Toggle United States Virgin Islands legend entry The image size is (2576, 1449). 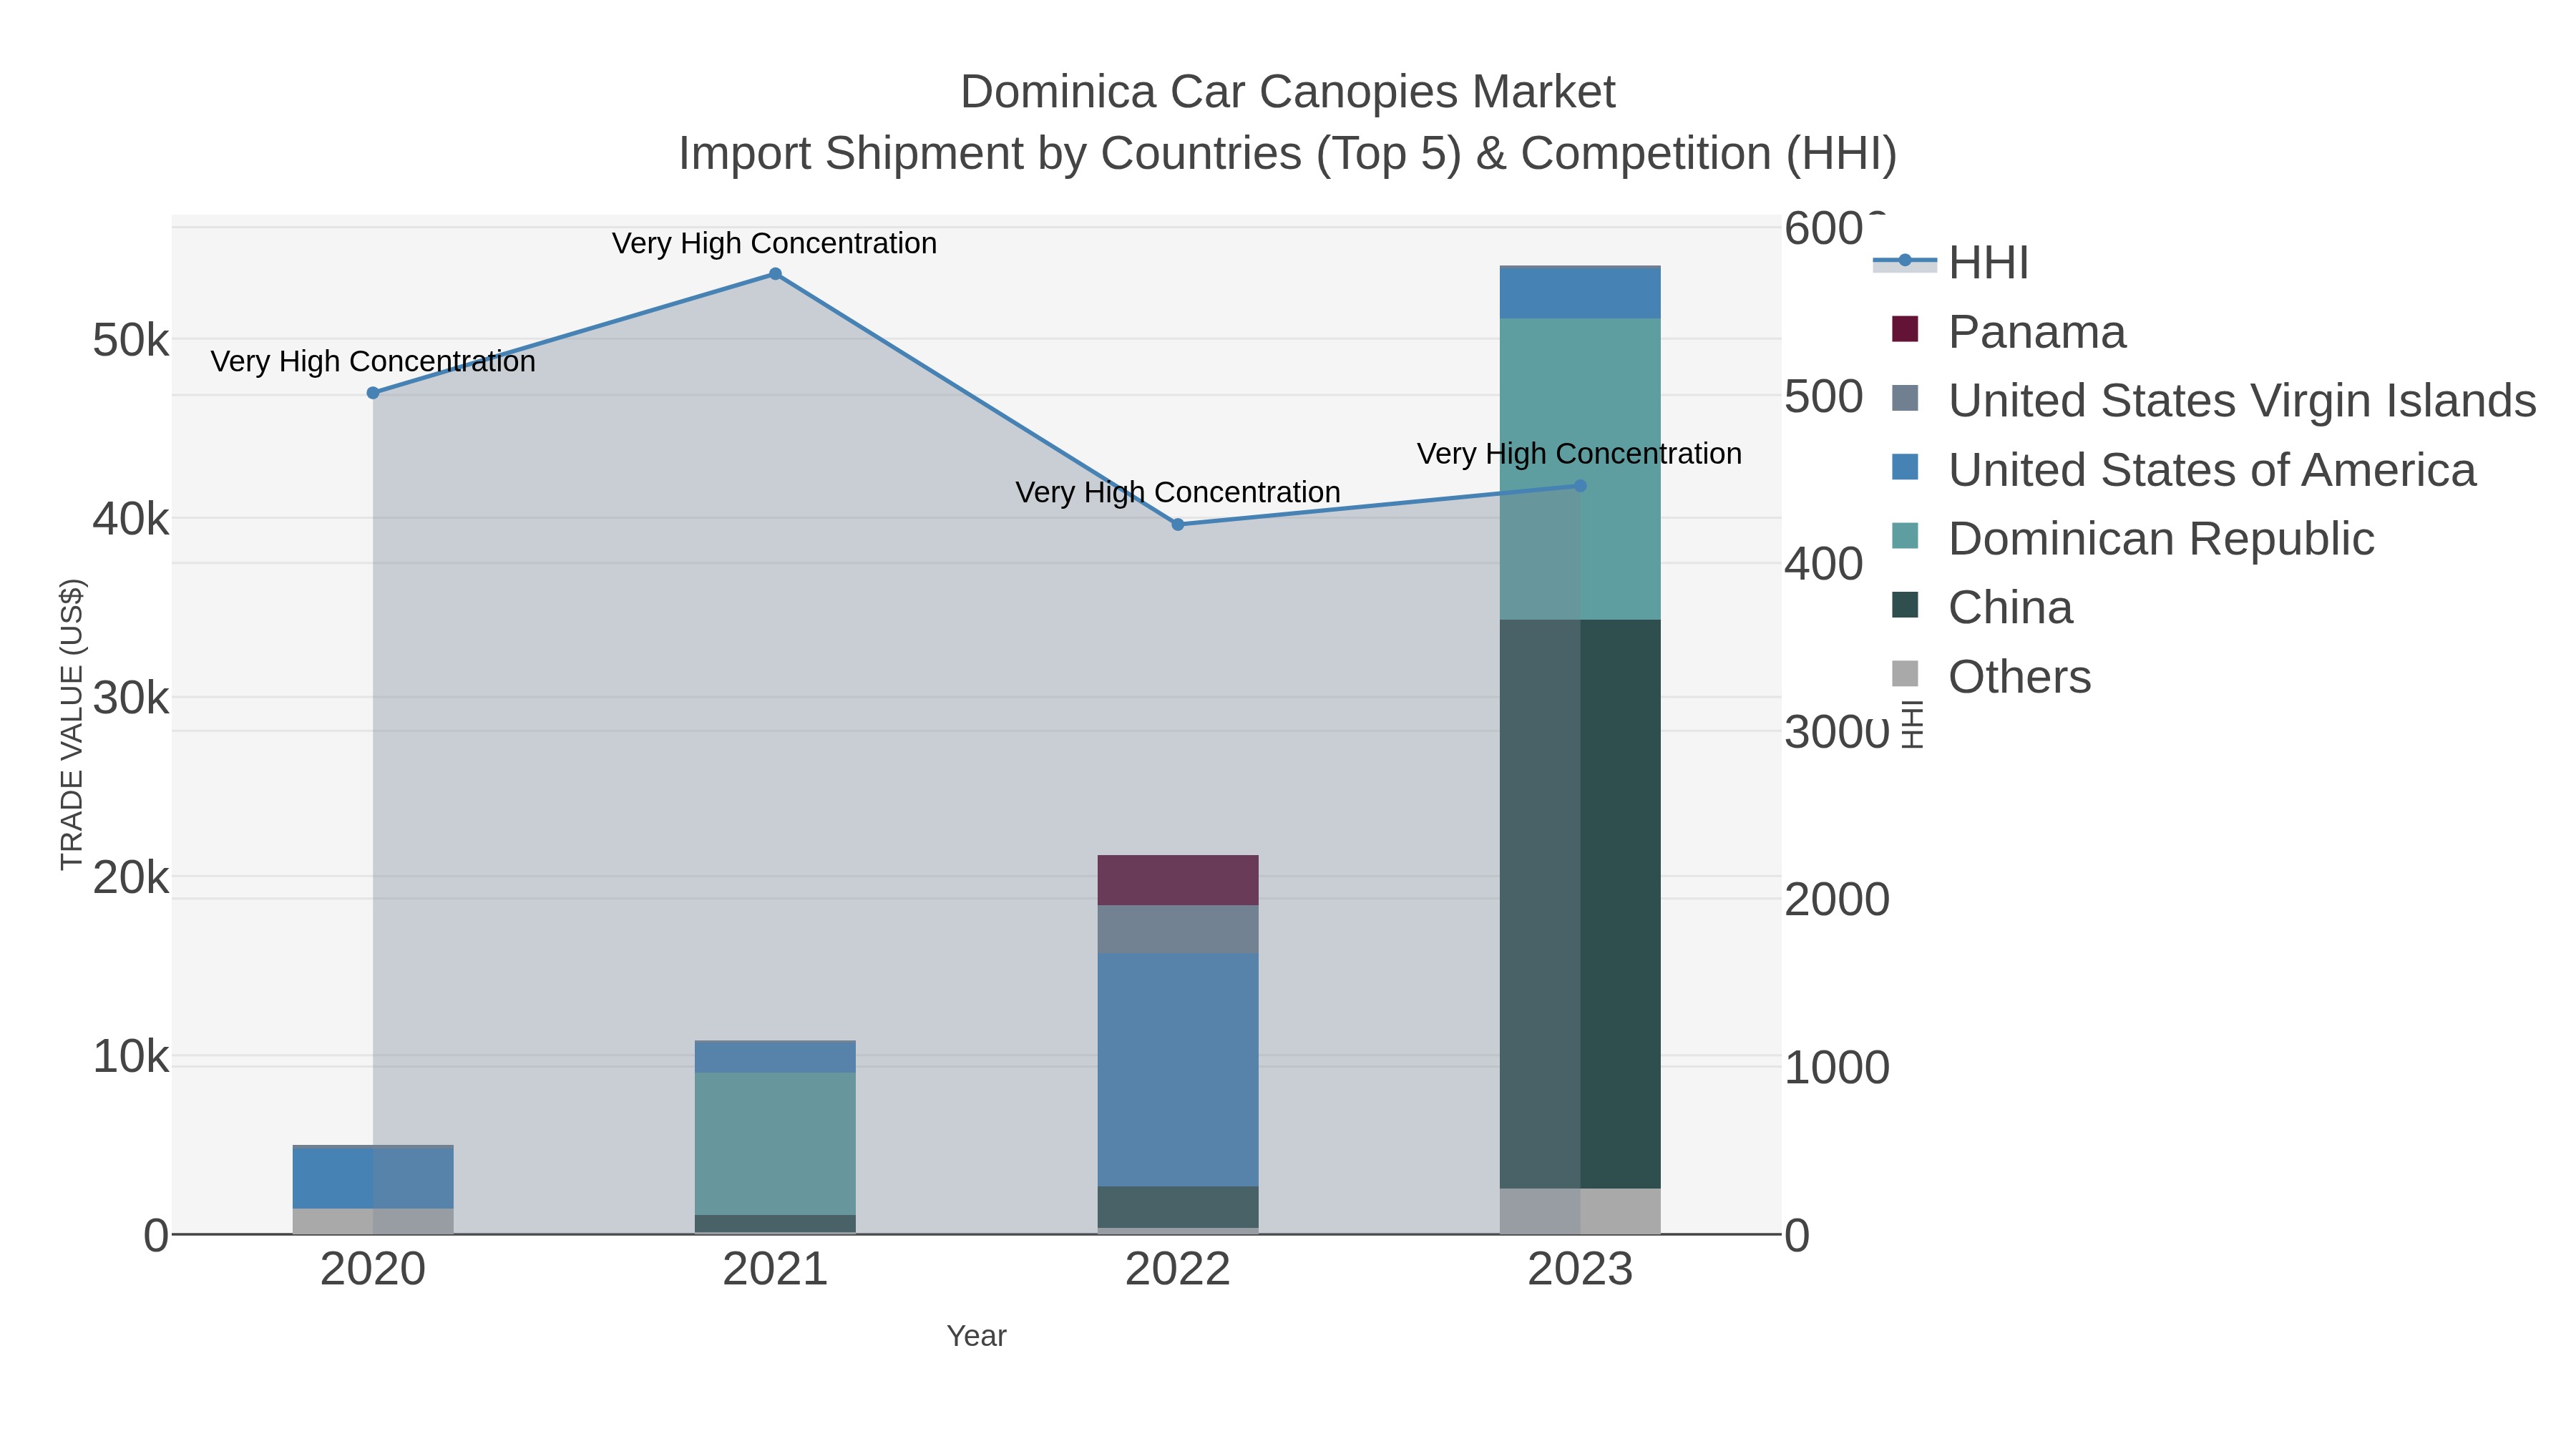[x=2214, y=401]
